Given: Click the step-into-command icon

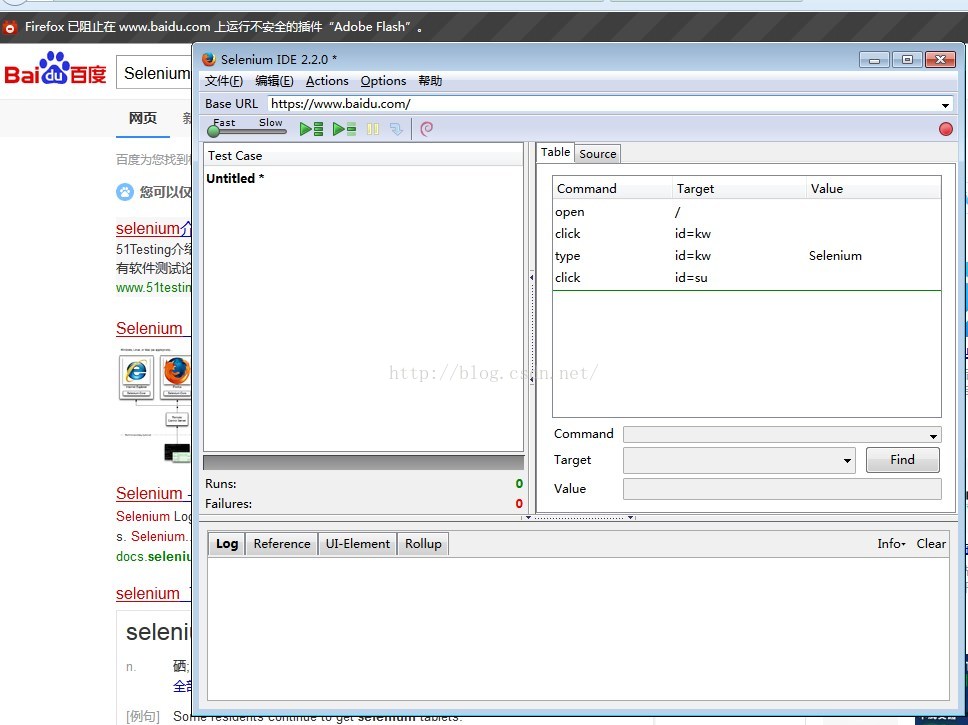Looking at the screenshot, I should point(396,129).
